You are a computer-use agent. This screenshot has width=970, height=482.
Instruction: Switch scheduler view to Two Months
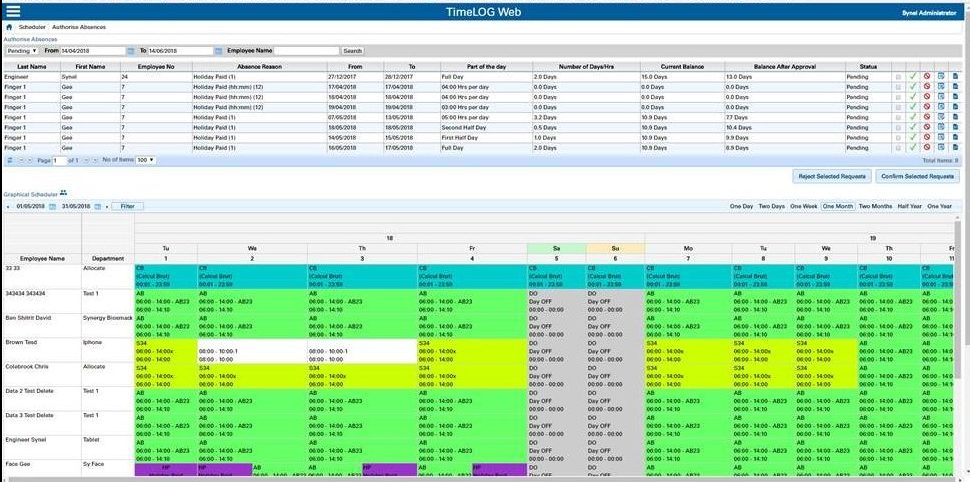pos(876,206)
